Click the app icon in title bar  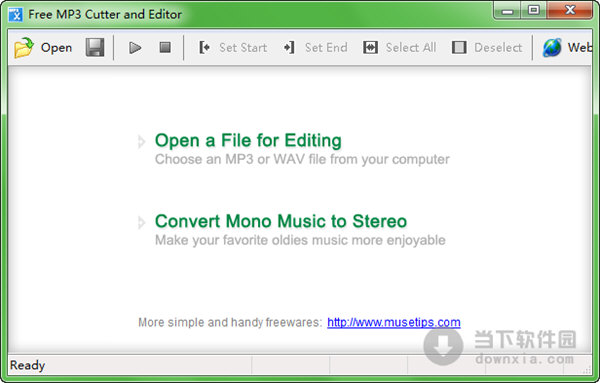point(16,14)
